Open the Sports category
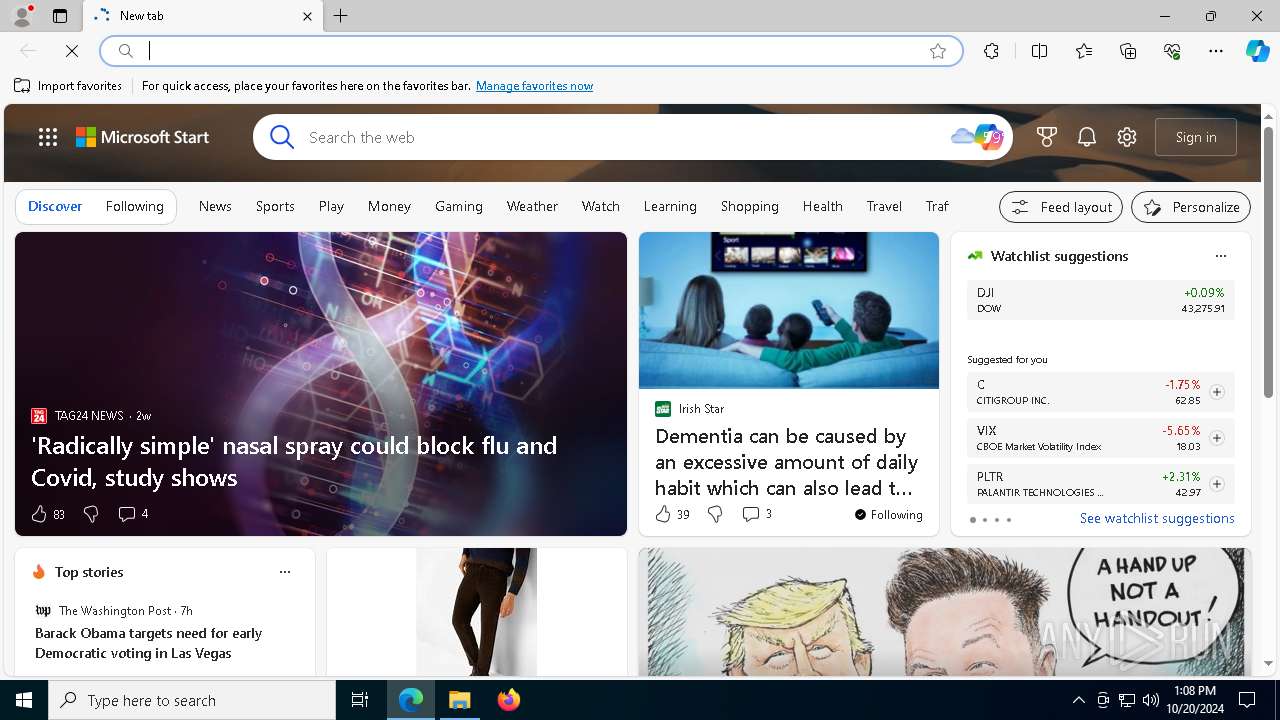 tap(275, 206)
